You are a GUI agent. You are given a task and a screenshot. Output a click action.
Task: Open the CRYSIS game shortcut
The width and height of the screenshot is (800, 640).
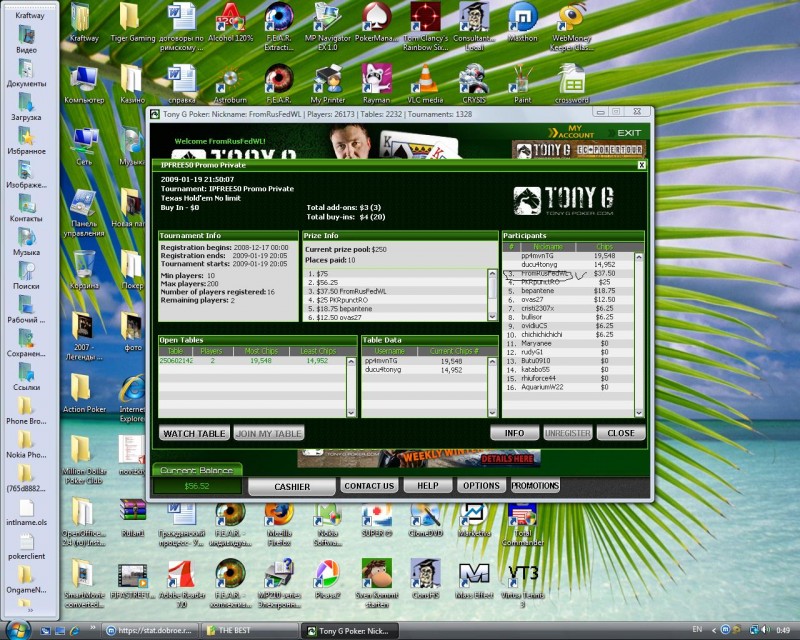pyautogui.click(x=474, y=78)
